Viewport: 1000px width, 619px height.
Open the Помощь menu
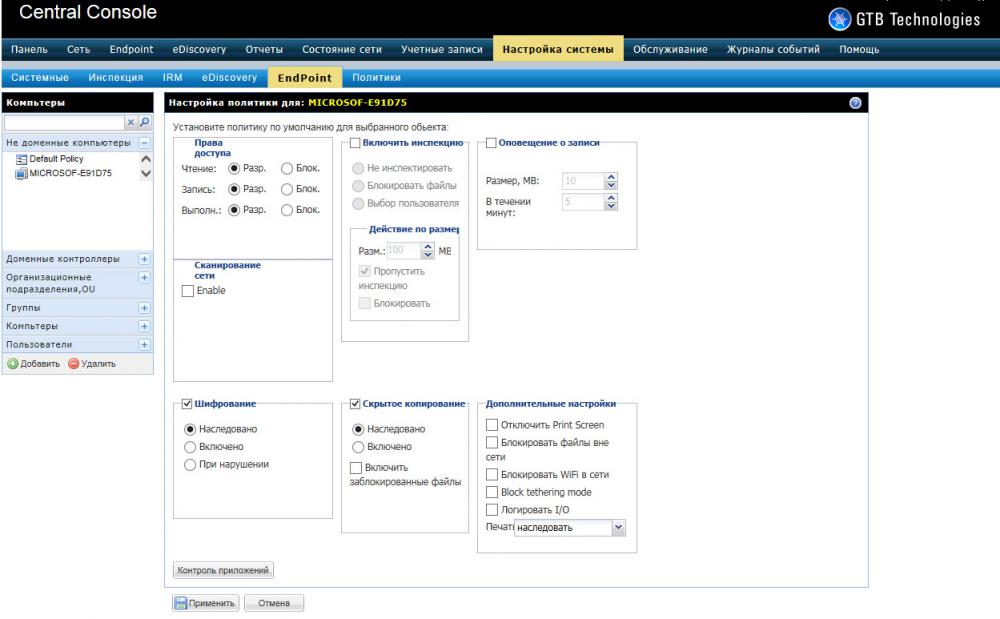click(x=859, y=50)
